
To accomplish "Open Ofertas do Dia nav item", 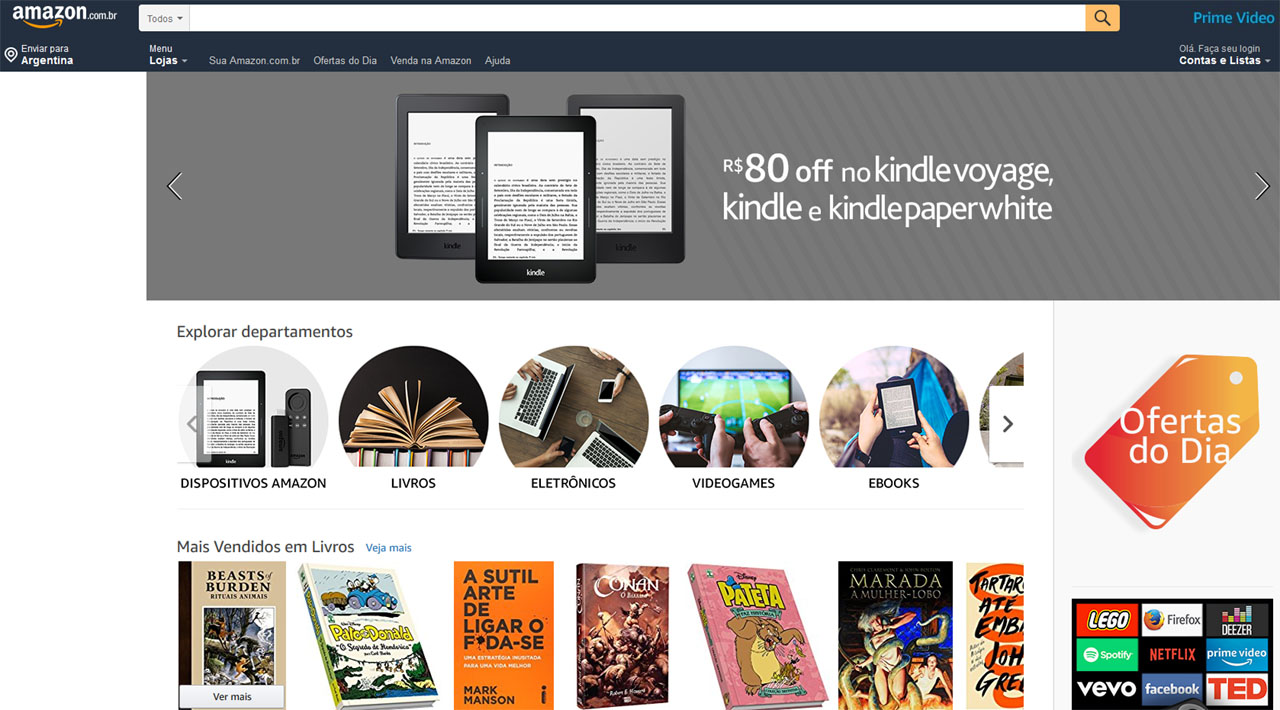I will pyautogui.click(x=345, y=60).
